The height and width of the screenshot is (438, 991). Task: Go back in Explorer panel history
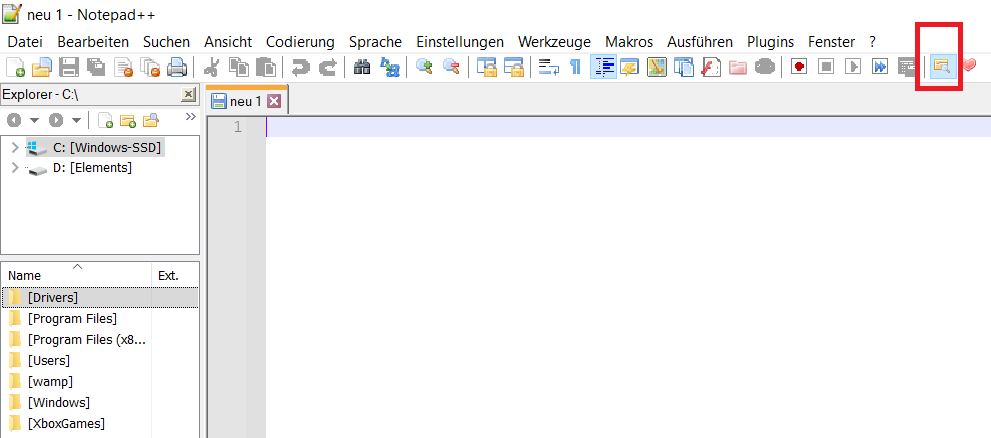point(14,119)
